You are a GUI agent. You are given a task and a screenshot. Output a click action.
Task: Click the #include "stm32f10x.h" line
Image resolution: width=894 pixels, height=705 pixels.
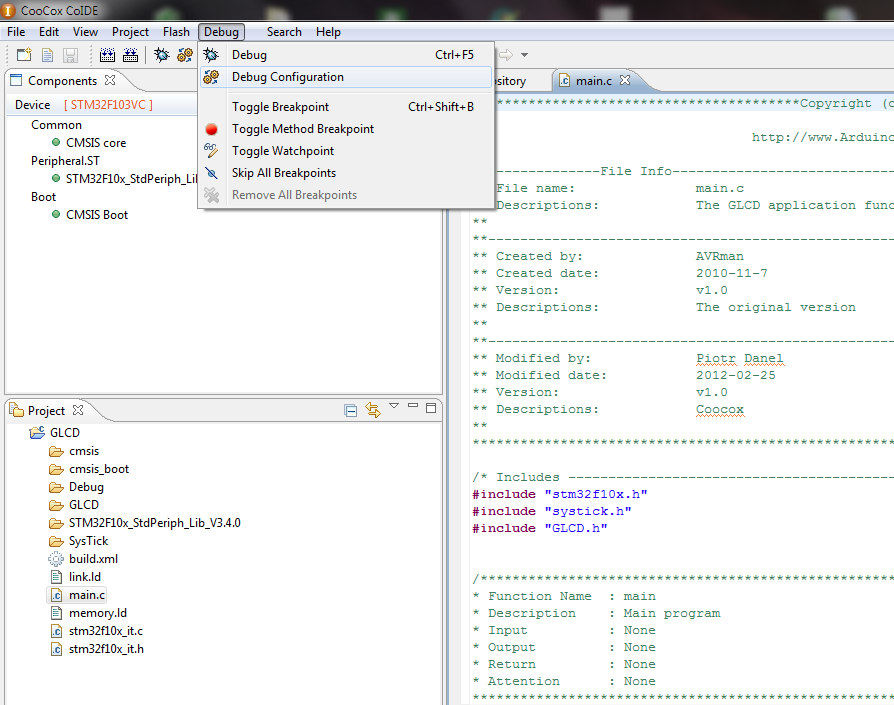[x=560, y=494]
